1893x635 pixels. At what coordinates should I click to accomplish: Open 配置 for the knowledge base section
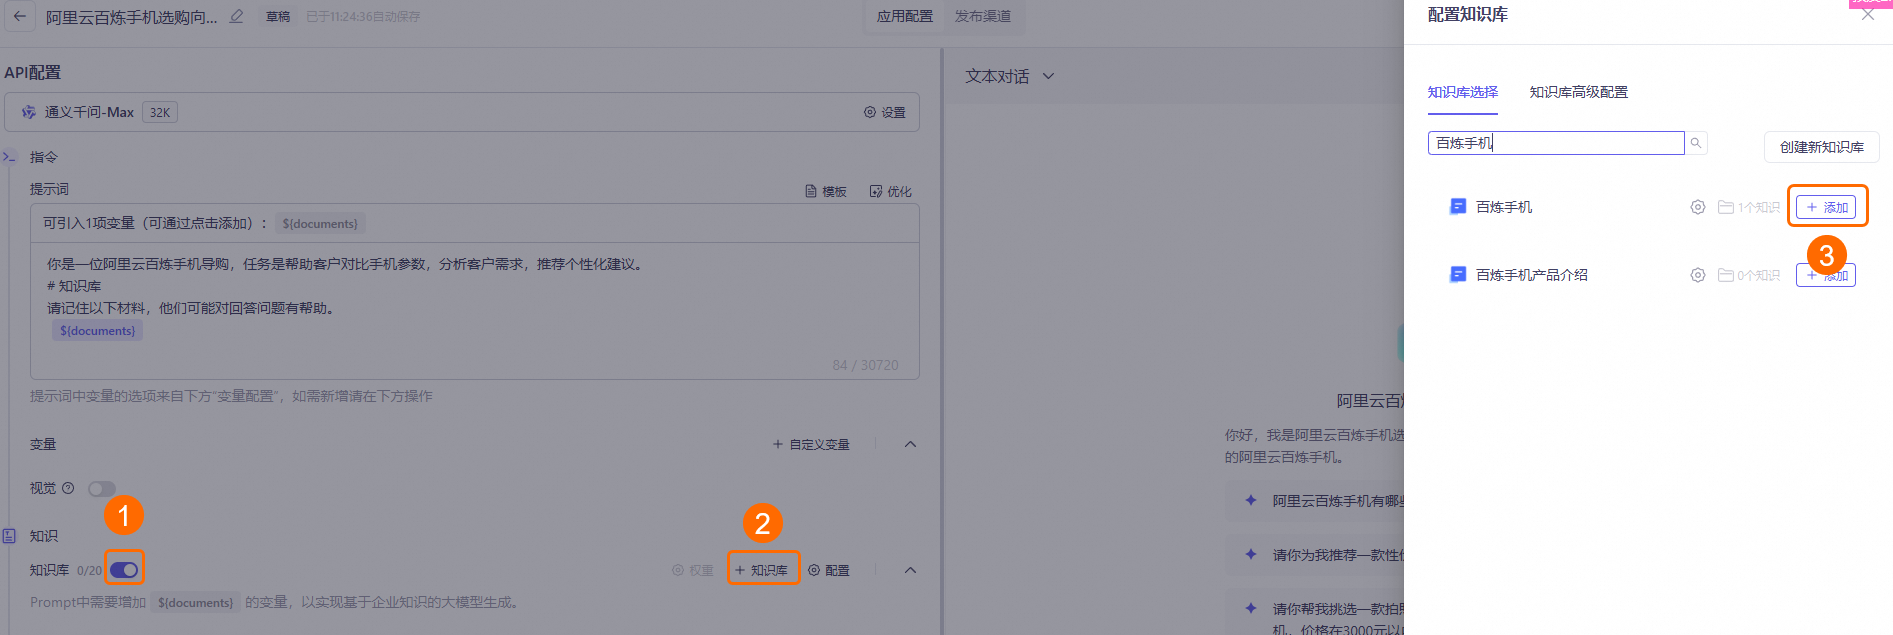click(x=829, y=570)
